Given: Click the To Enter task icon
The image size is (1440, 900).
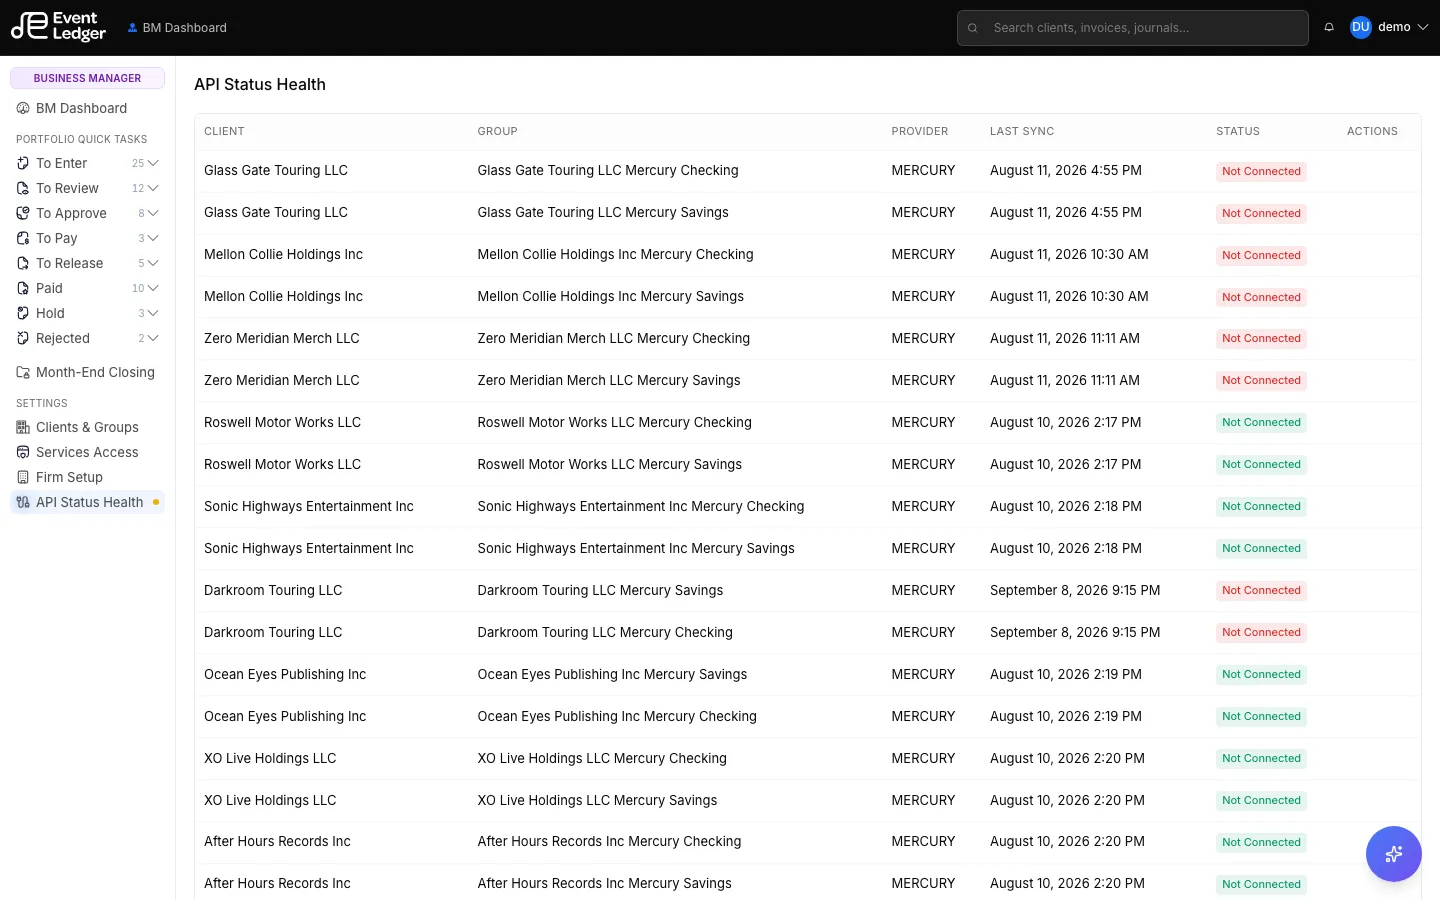Looking at the screenshot, I should [x=23, y=163].
